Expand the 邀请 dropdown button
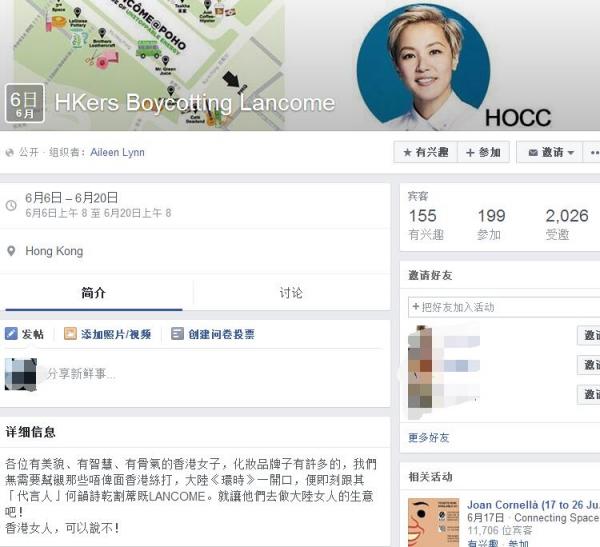This screenshot has width=600, height=547. (x=550, y=152)
